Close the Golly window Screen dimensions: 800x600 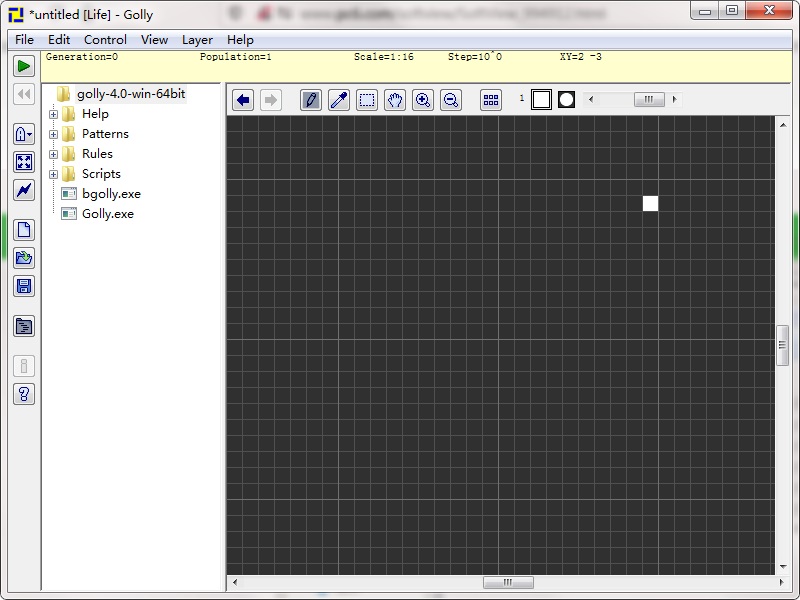pos(769,11)
